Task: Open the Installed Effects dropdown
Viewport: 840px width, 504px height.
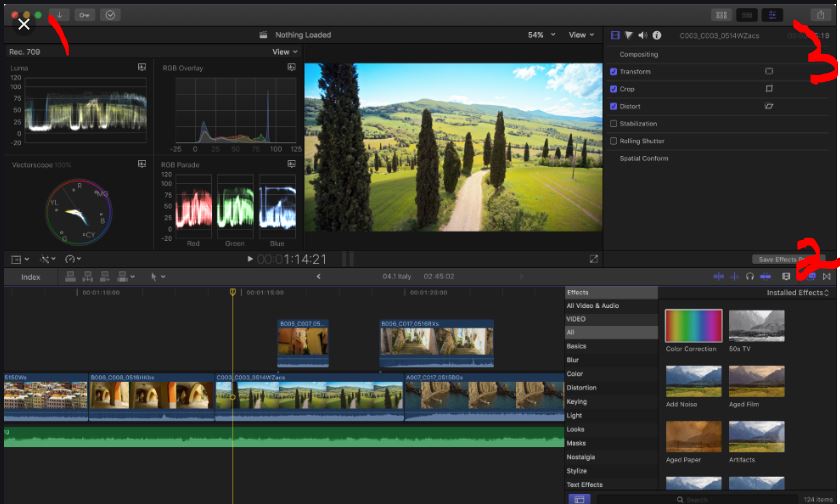Action: pyautogui.click(x=798, y=293)
